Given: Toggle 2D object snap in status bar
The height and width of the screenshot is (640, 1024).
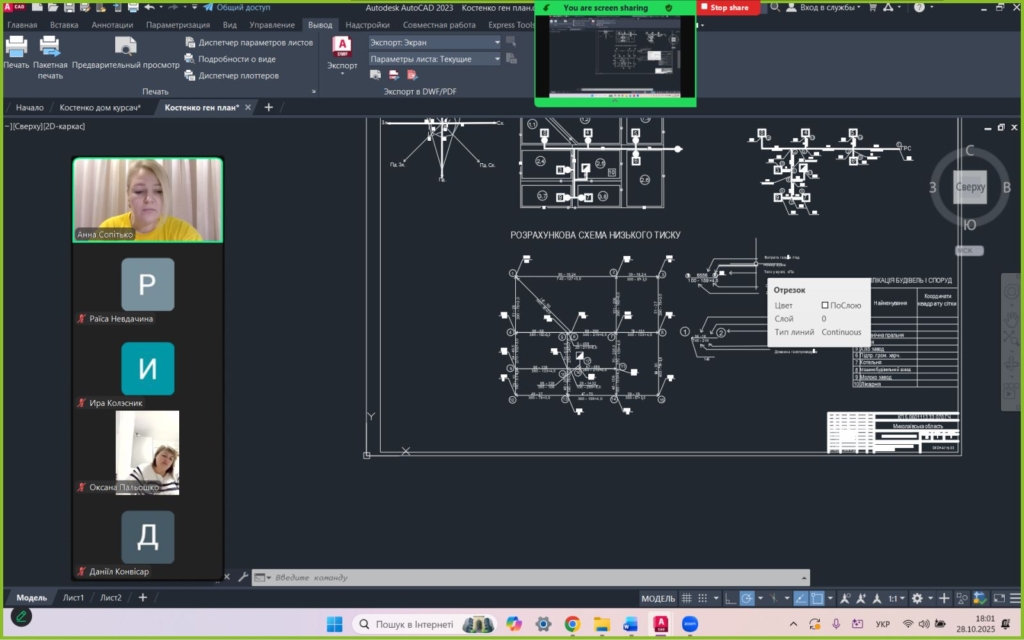Looking at the screenshot, I should (816, 598).
